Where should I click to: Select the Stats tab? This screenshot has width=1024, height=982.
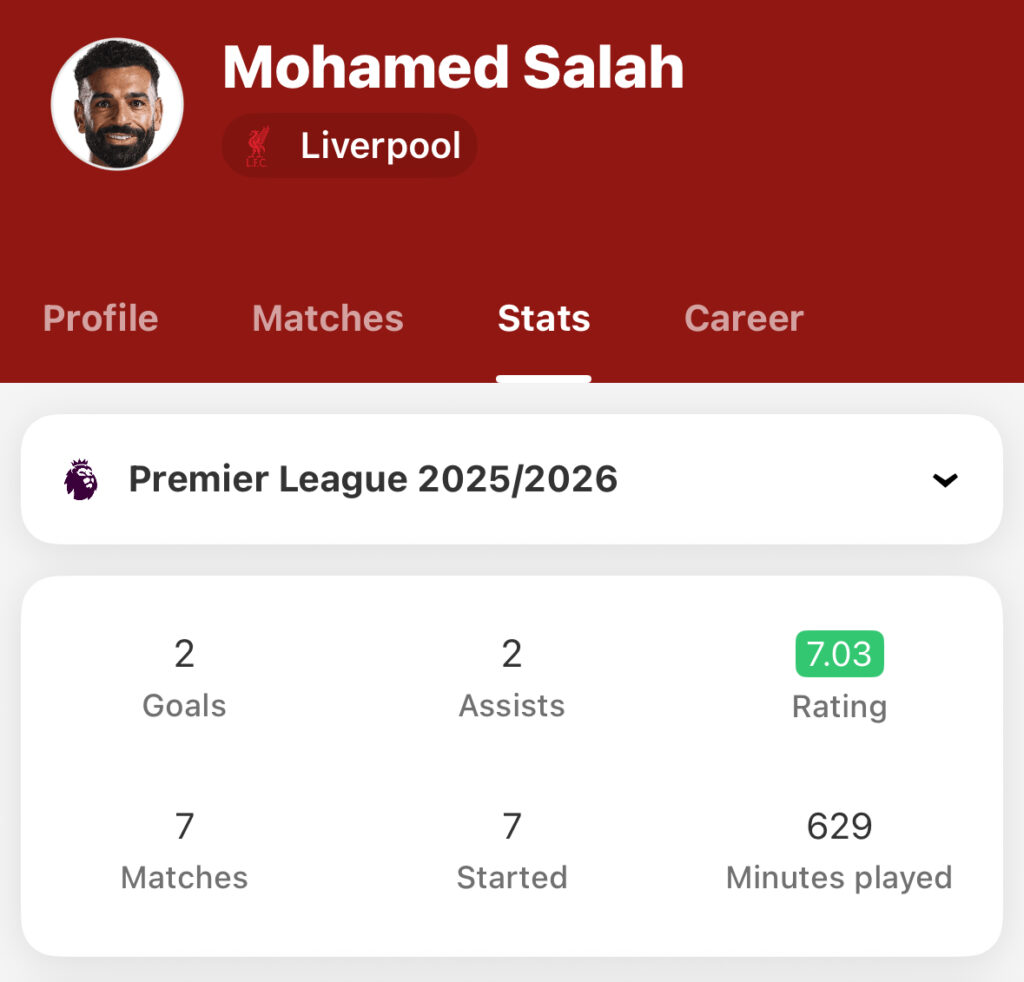pyautogui.click(x=544, y=319)
